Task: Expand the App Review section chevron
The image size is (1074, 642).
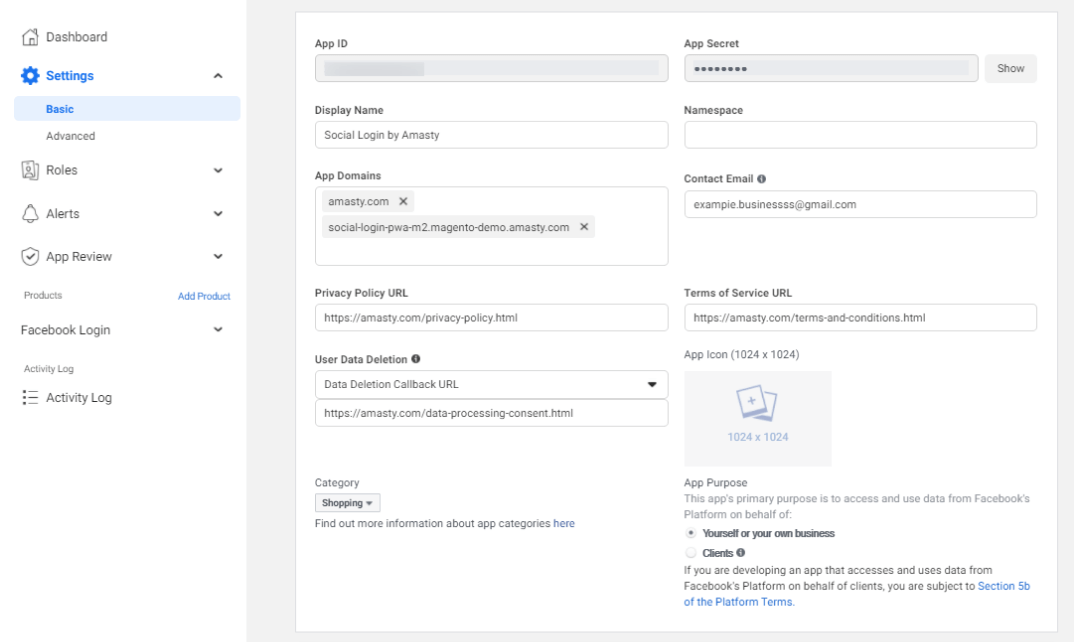Action: tap(218, 256)
